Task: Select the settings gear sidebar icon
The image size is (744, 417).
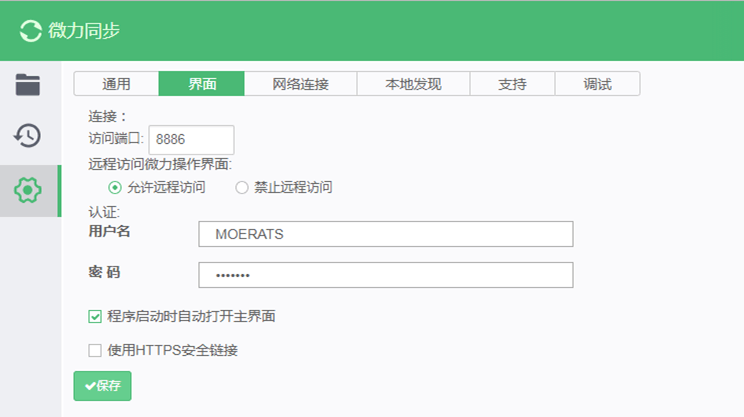Action: [x=28, y=191]
